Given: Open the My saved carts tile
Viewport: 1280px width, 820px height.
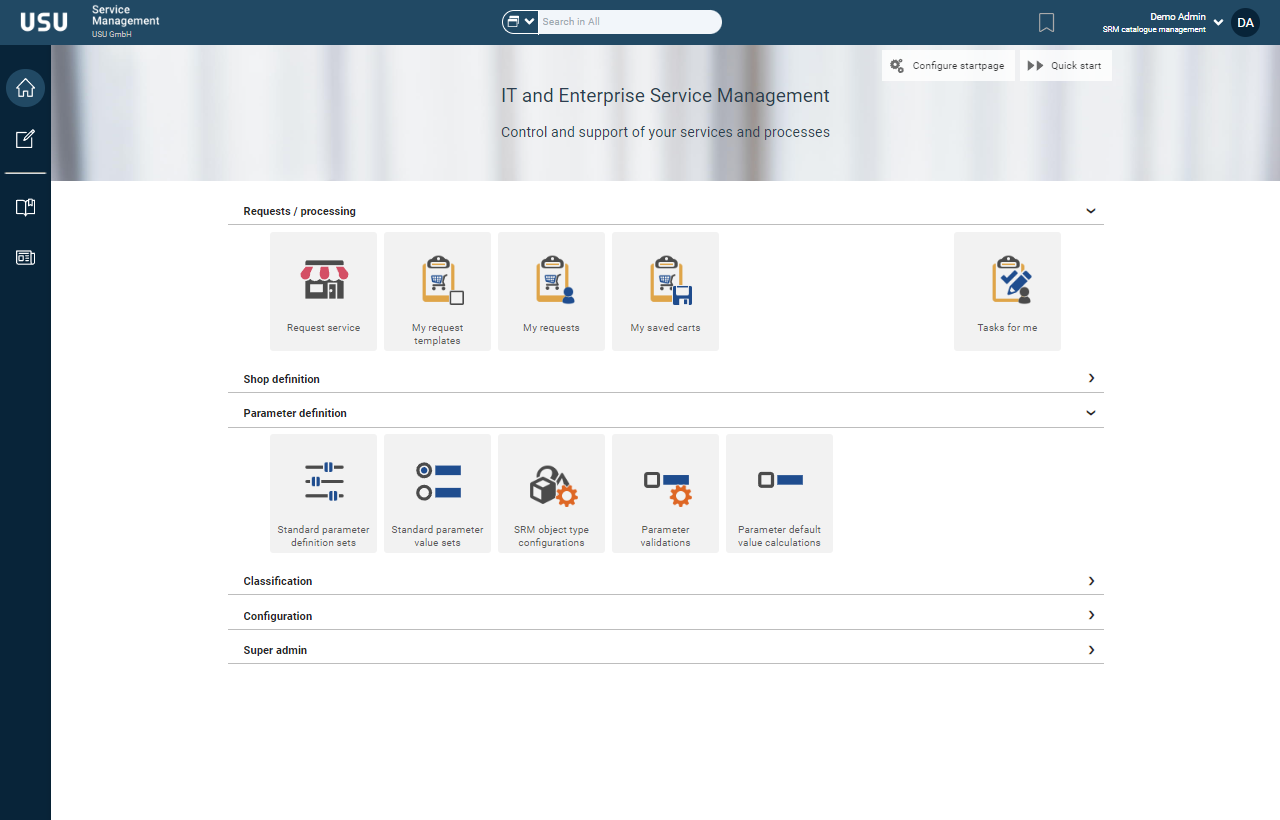Looking at the screenshot, I should pyautogui.click(x=665, y=291).
